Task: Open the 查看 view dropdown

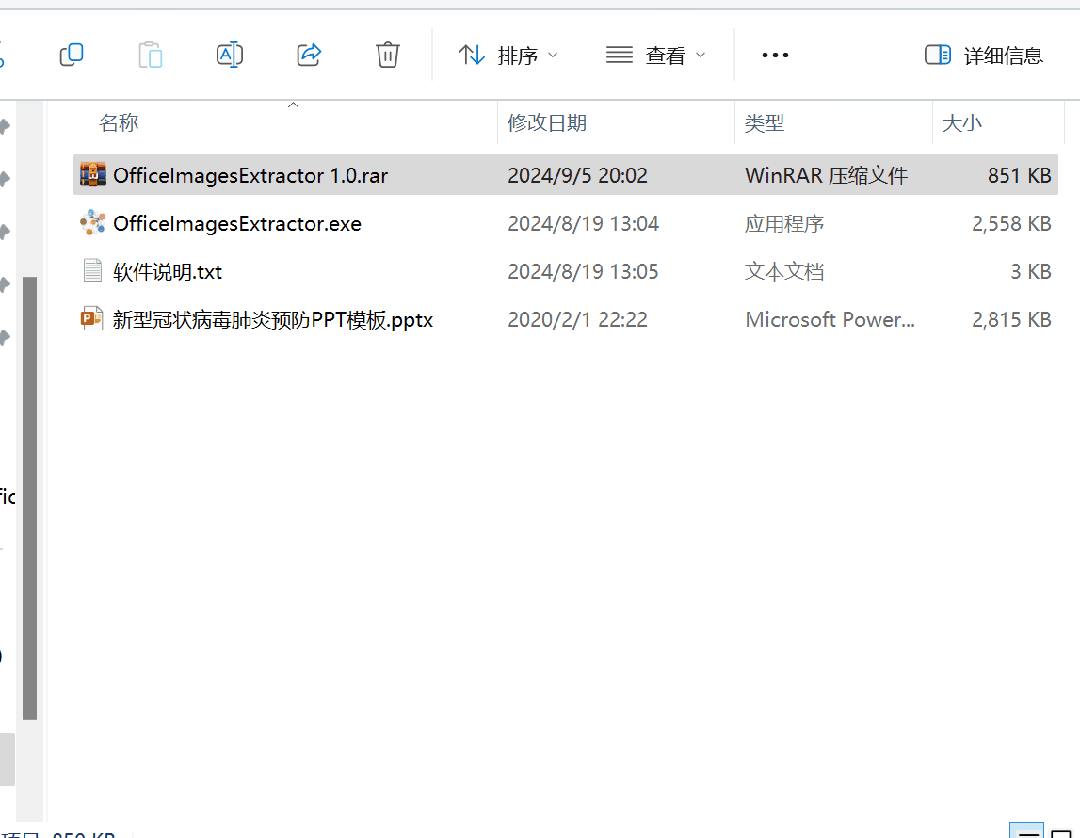Action: (x=656, y=55)
